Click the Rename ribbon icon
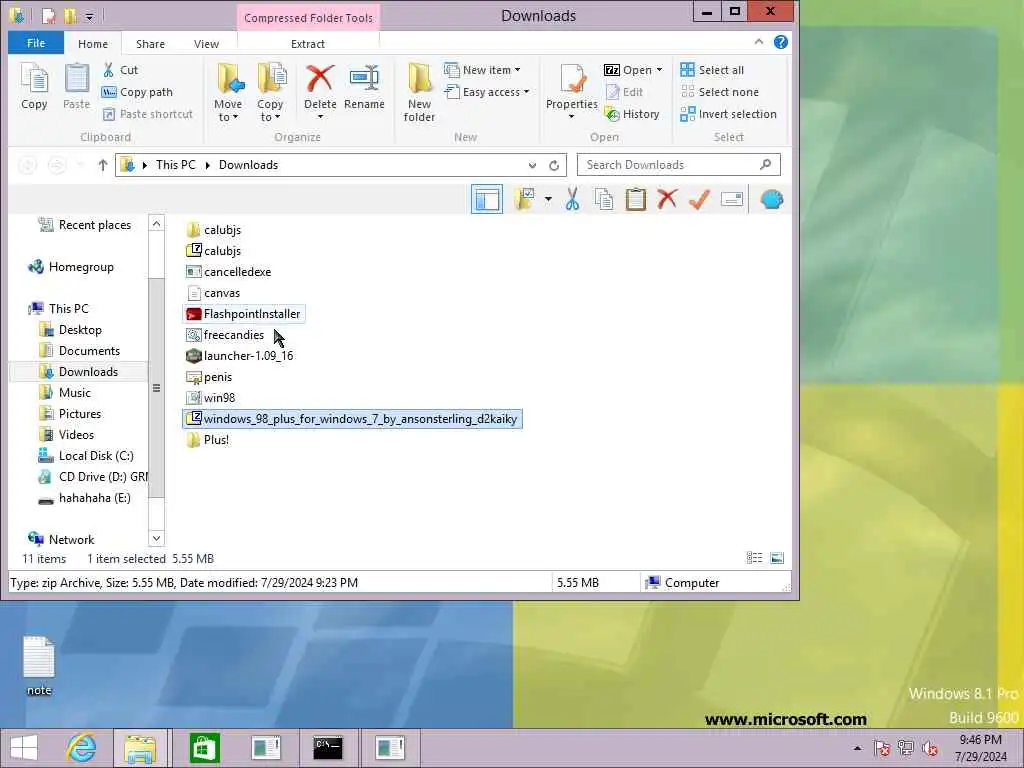The width and height of the screenshot is (1024, 768). tap(364, 87)
